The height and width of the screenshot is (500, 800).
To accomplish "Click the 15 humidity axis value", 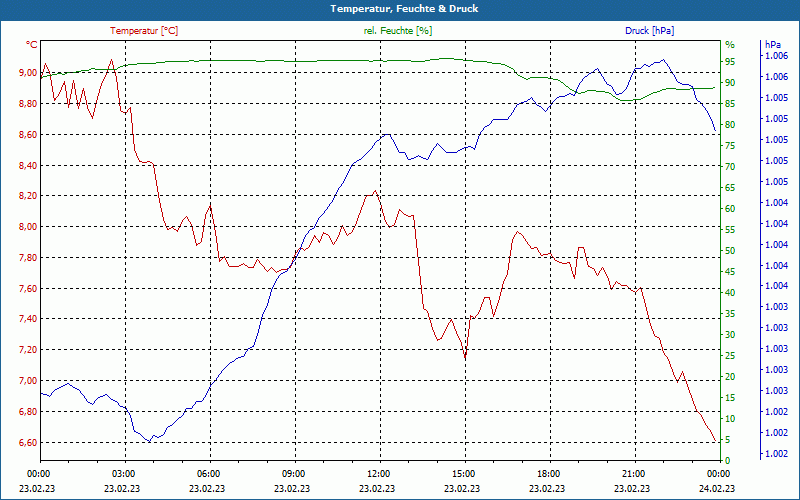I will coord(730,397).
